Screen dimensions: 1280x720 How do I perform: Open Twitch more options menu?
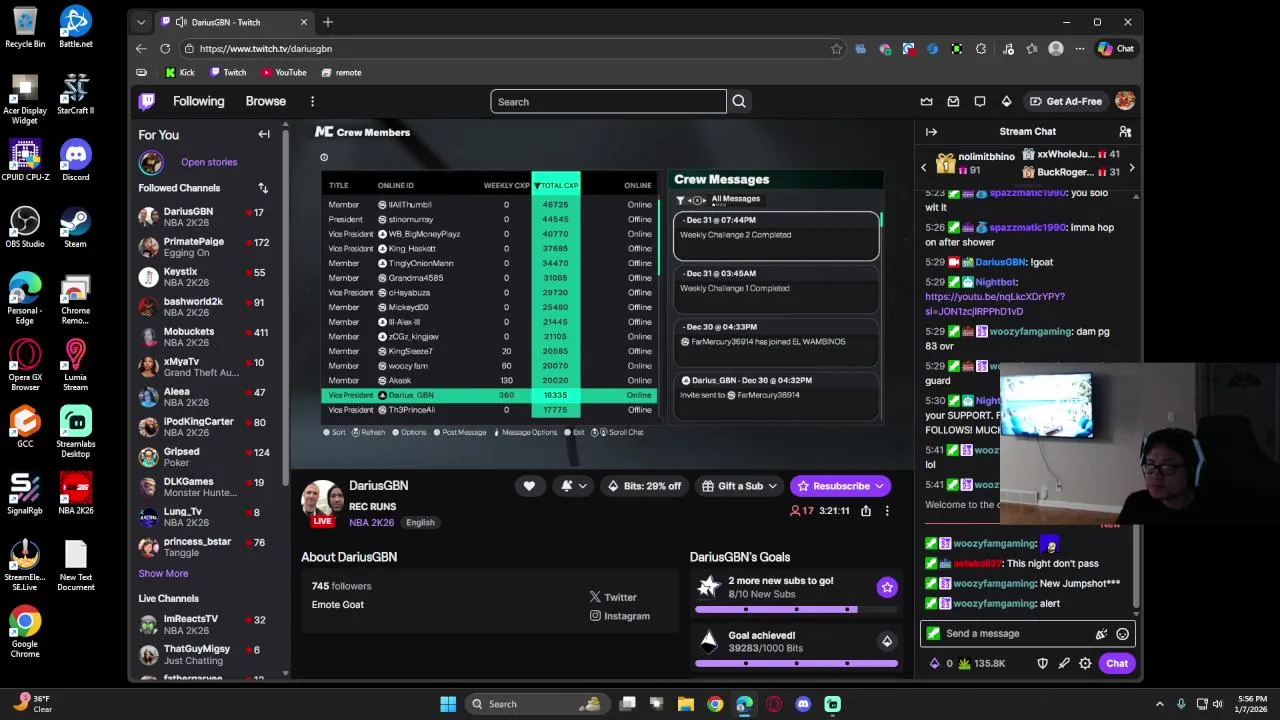pos(312,101)
